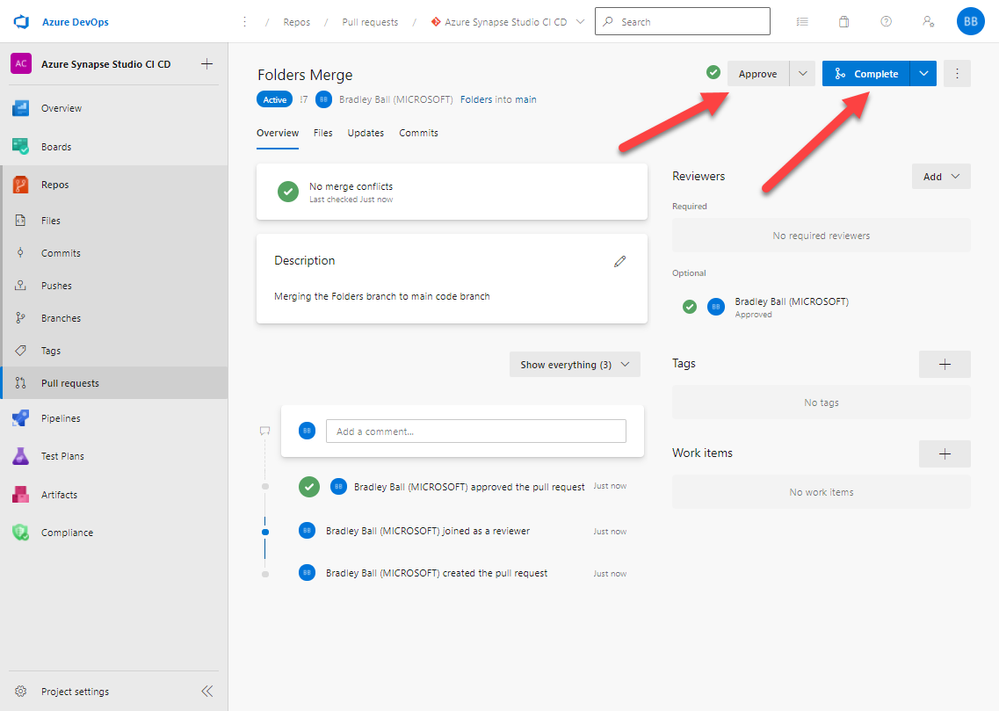Screen dimensions: 999x711
Task: Open the Test Plans flask icon
Action: click(x=20, y=456)
